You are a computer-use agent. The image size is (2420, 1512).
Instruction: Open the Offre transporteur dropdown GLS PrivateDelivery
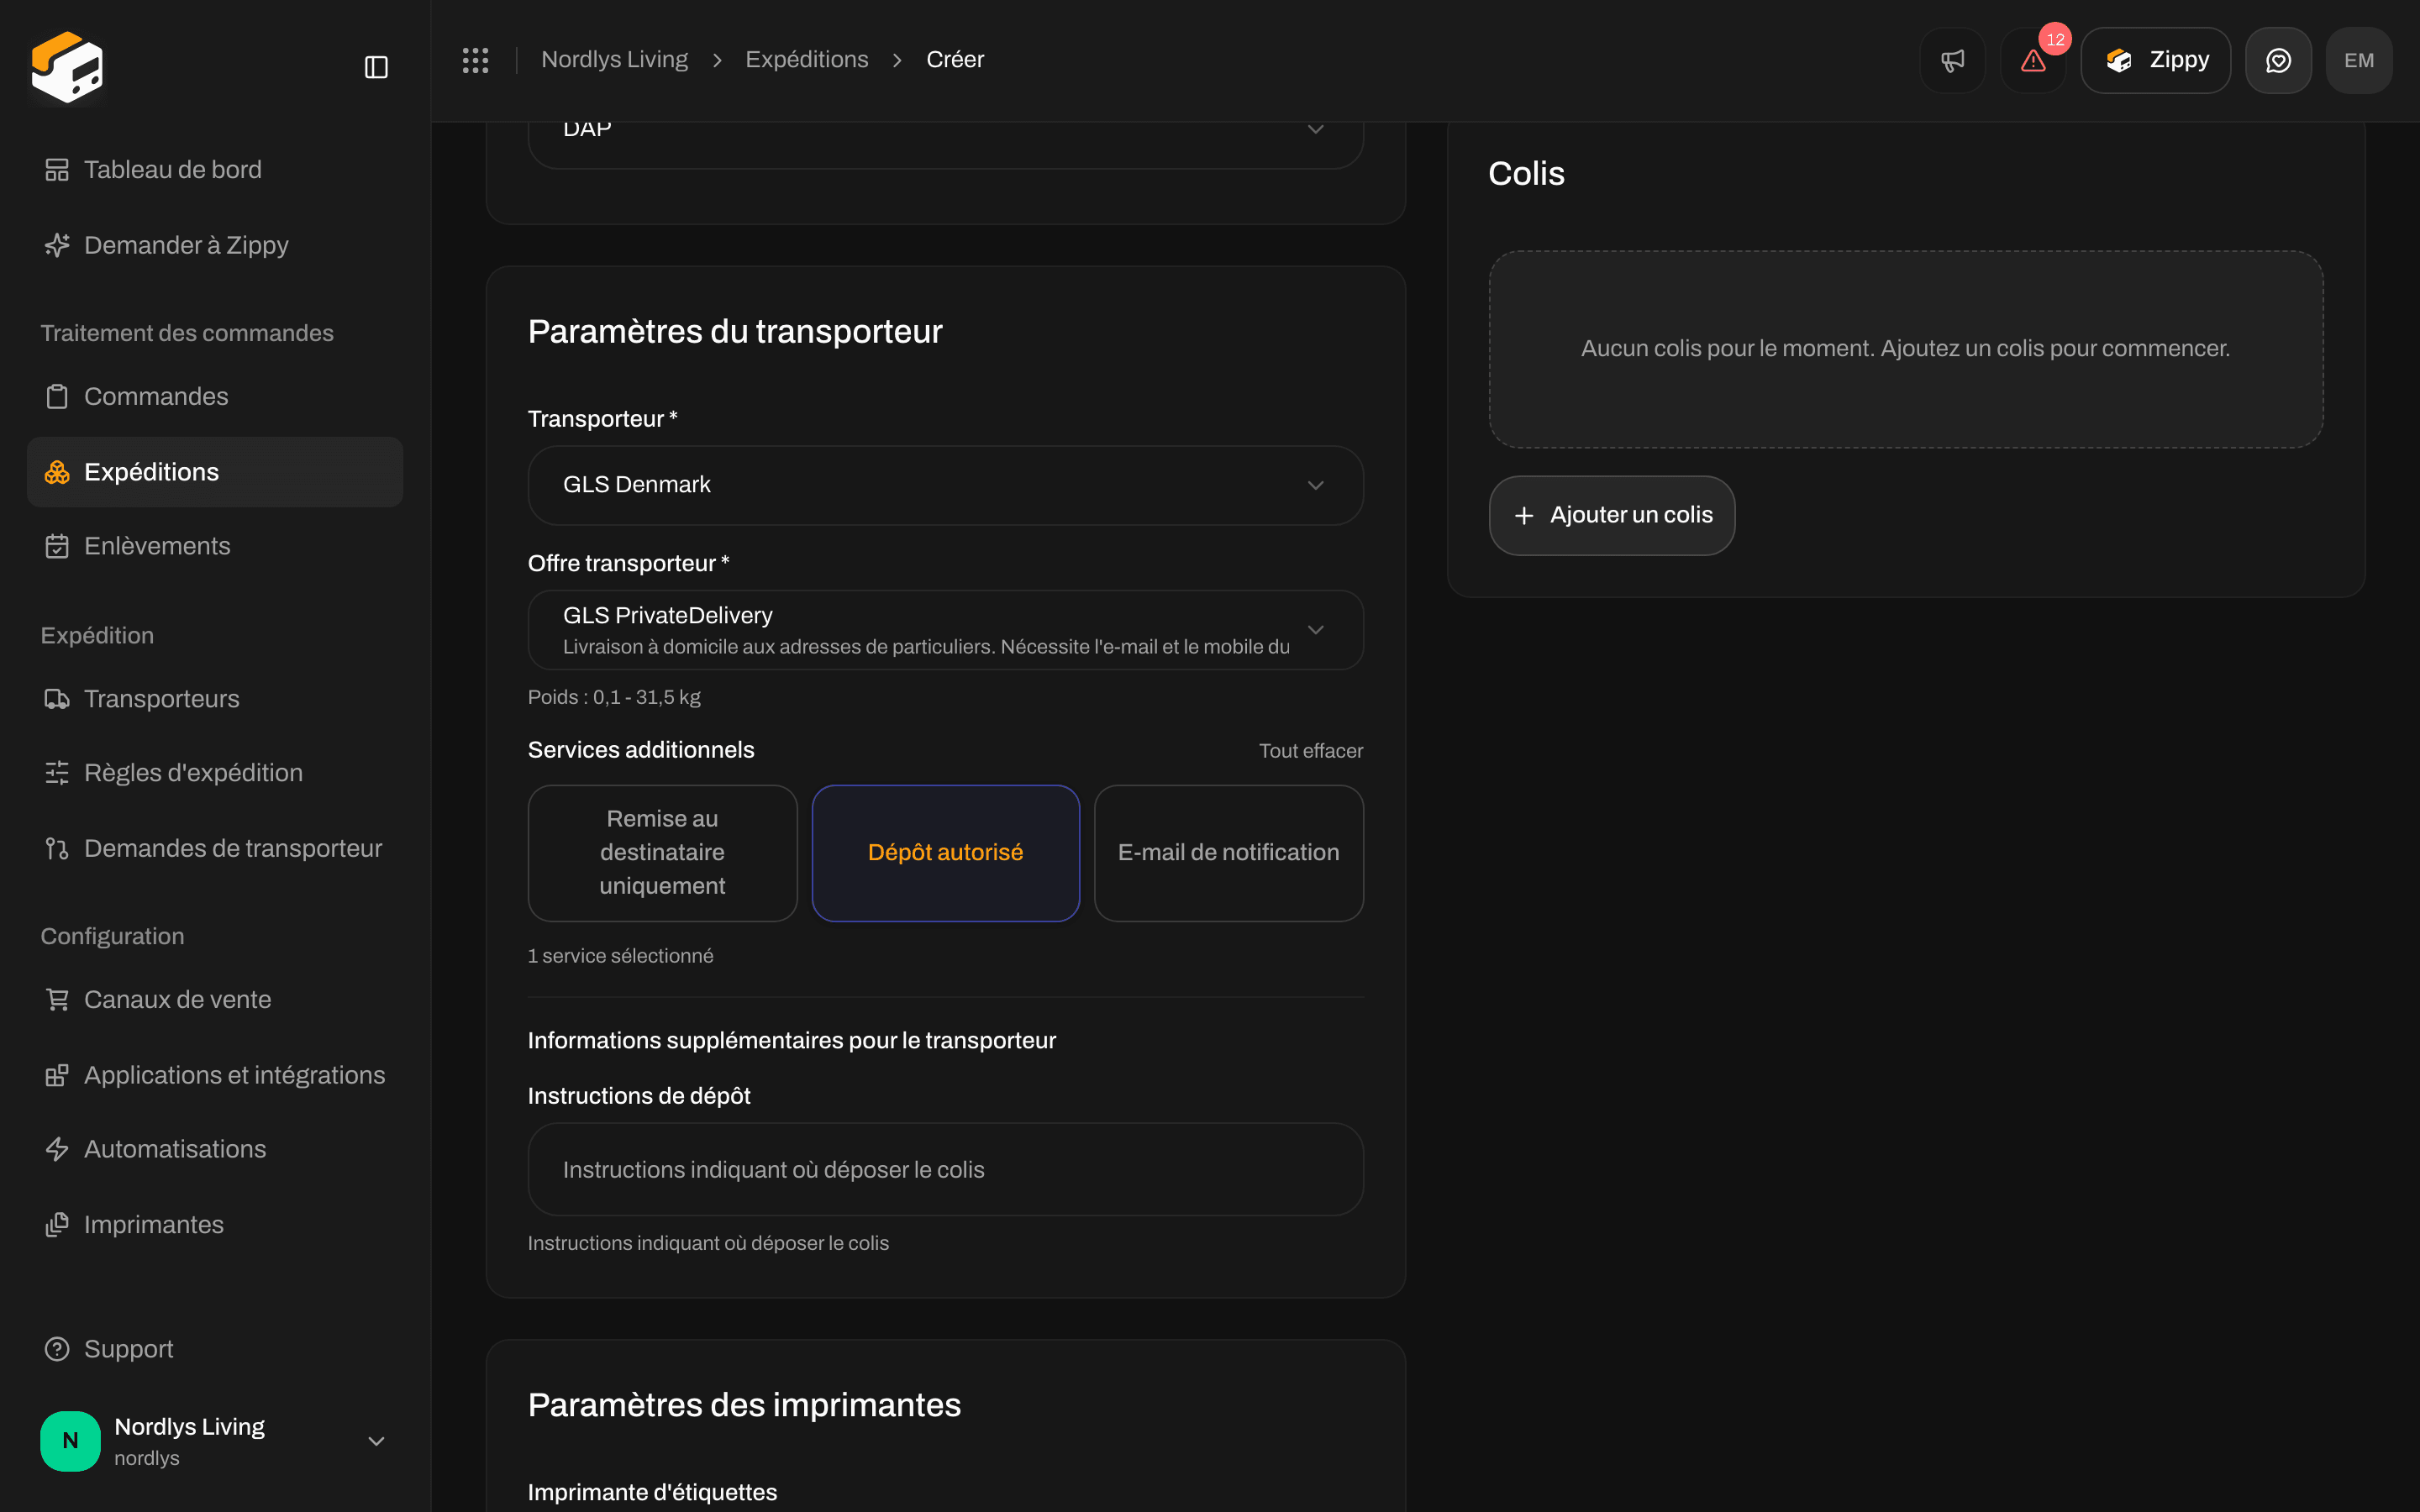click(945, 630)
